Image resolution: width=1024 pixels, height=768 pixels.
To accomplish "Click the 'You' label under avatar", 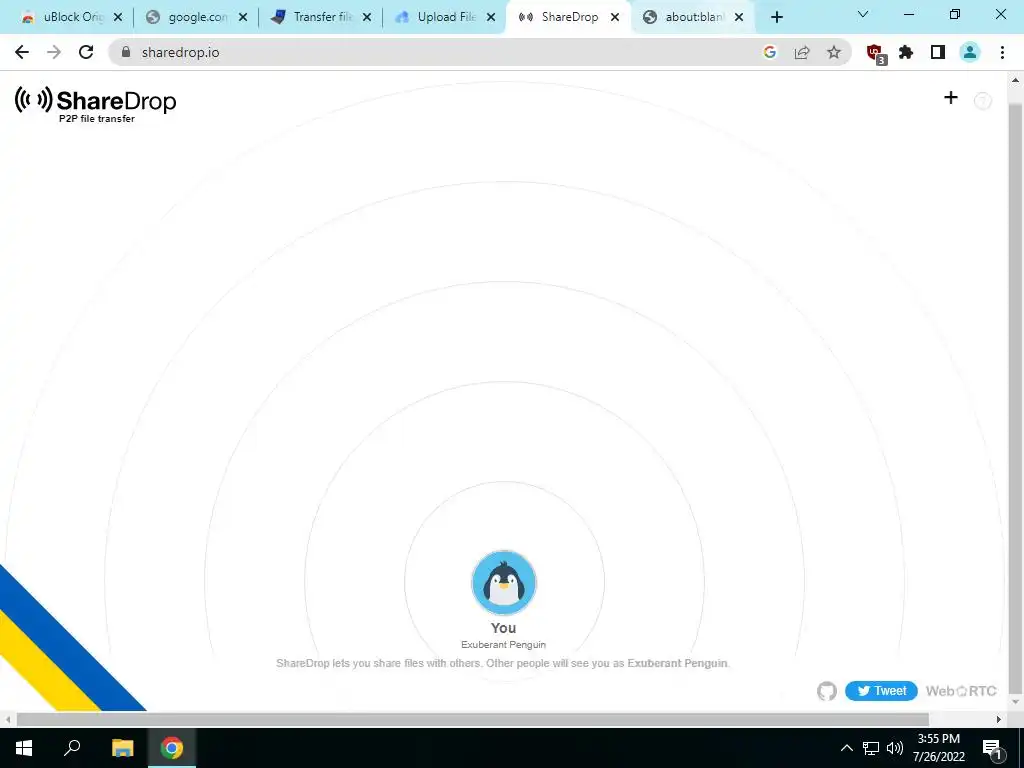I will click(504, 628).
